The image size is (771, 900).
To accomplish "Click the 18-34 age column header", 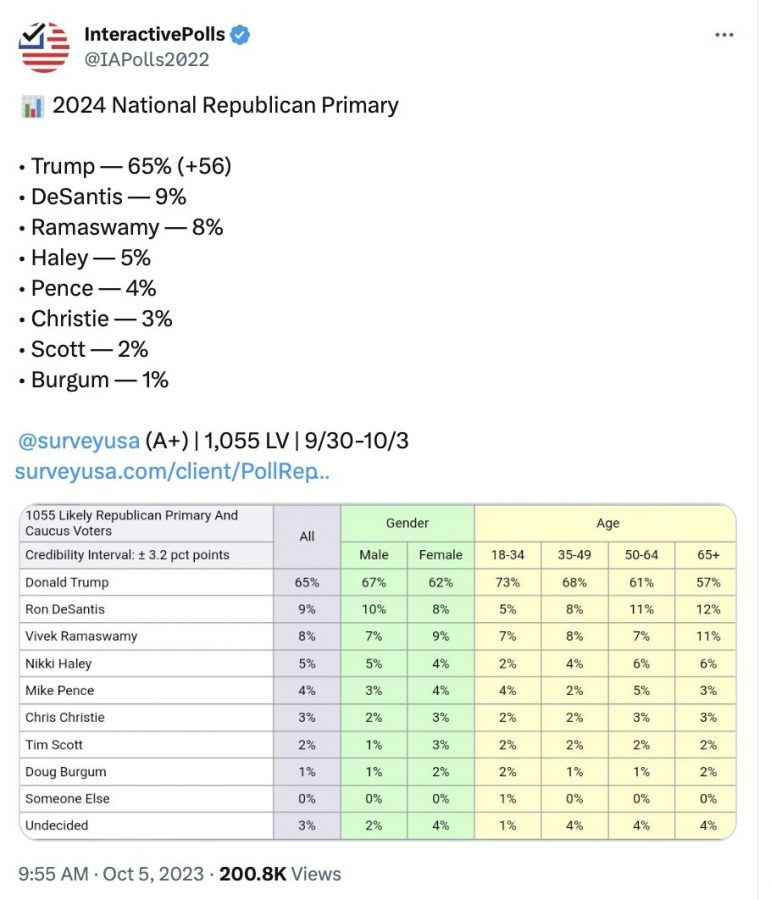I will point(507,555).
